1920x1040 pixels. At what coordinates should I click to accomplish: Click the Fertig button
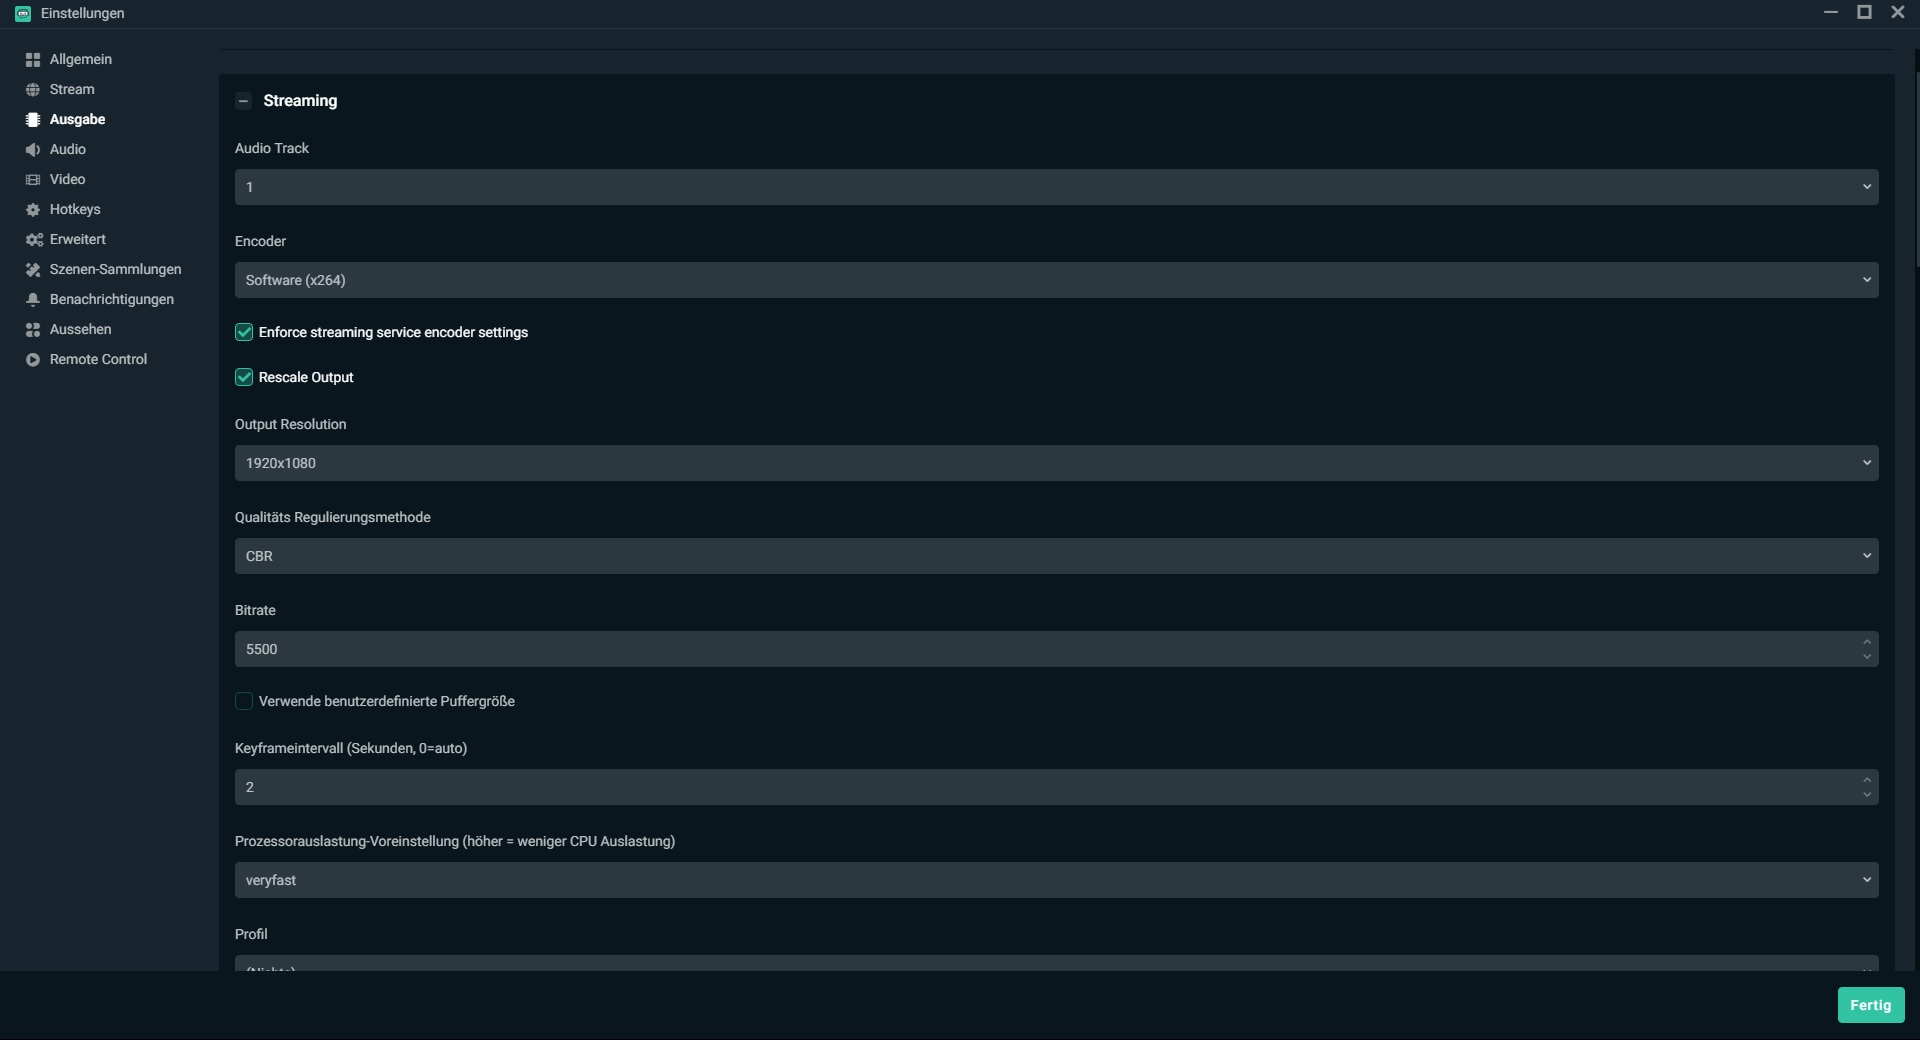click(1870, 1005)
